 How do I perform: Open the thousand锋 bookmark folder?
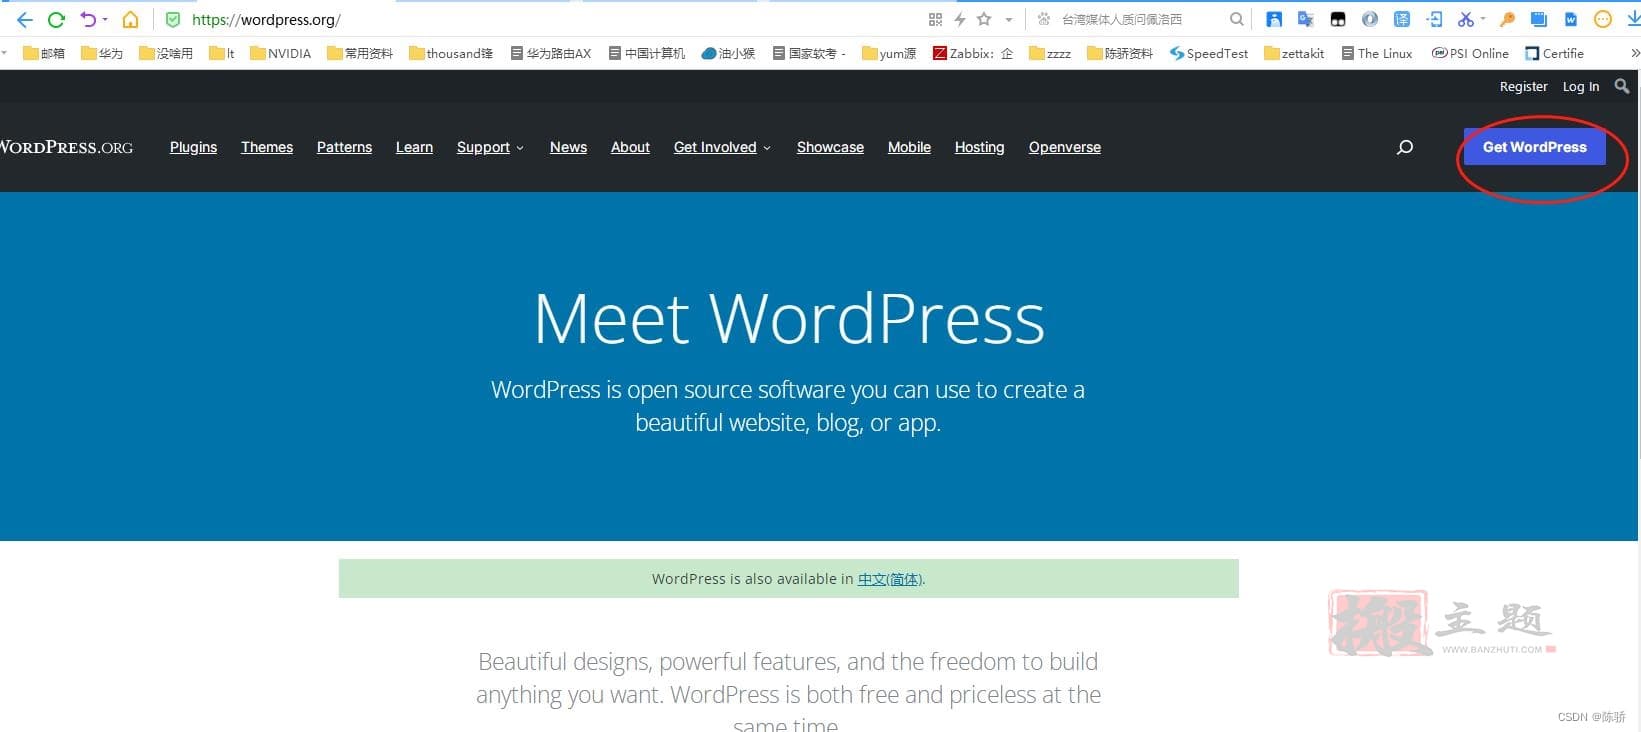[x=451, y=53]
